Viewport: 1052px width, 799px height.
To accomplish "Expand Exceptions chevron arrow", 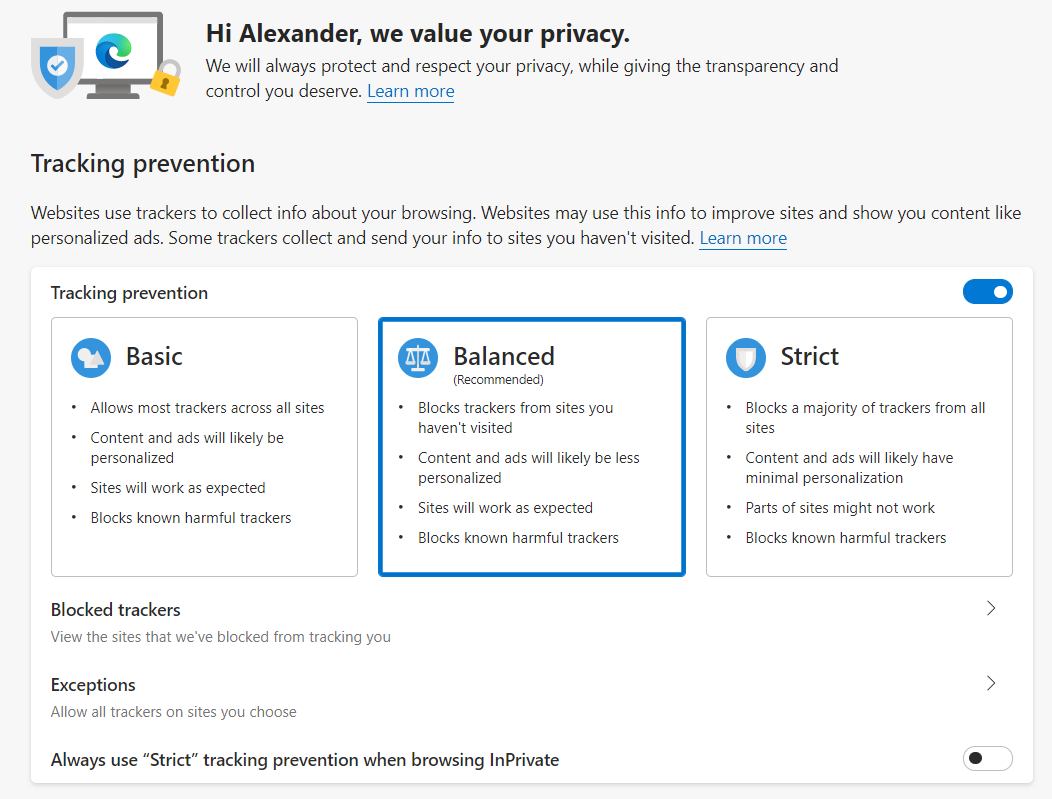I will (991, 684).
